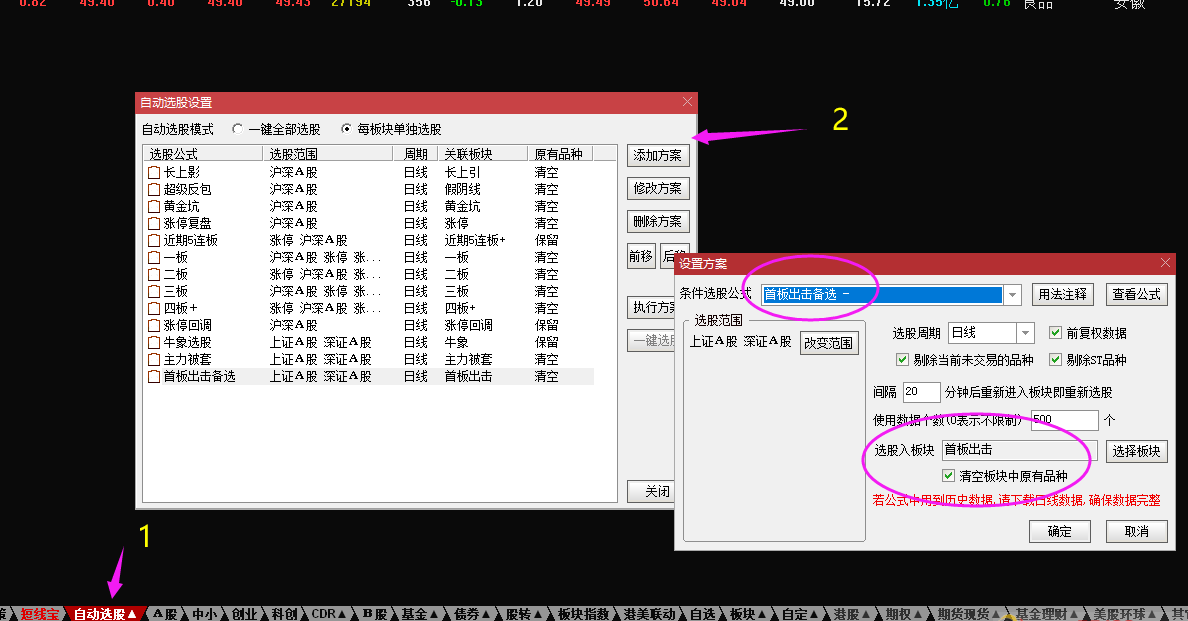Expand 自定 tab menu
The width and height of the screenshot is (1188, 621).
point(814,614)
